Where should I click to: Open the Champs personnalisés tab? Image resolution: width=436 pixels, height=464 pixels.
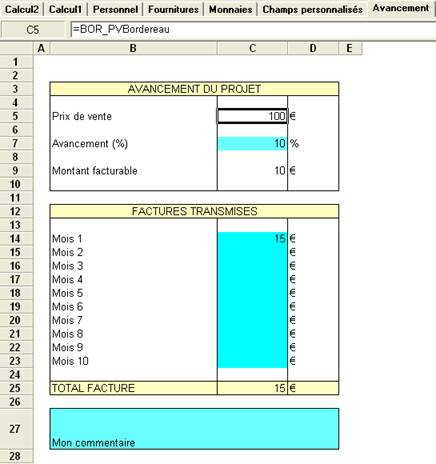[x=312, y=9]
